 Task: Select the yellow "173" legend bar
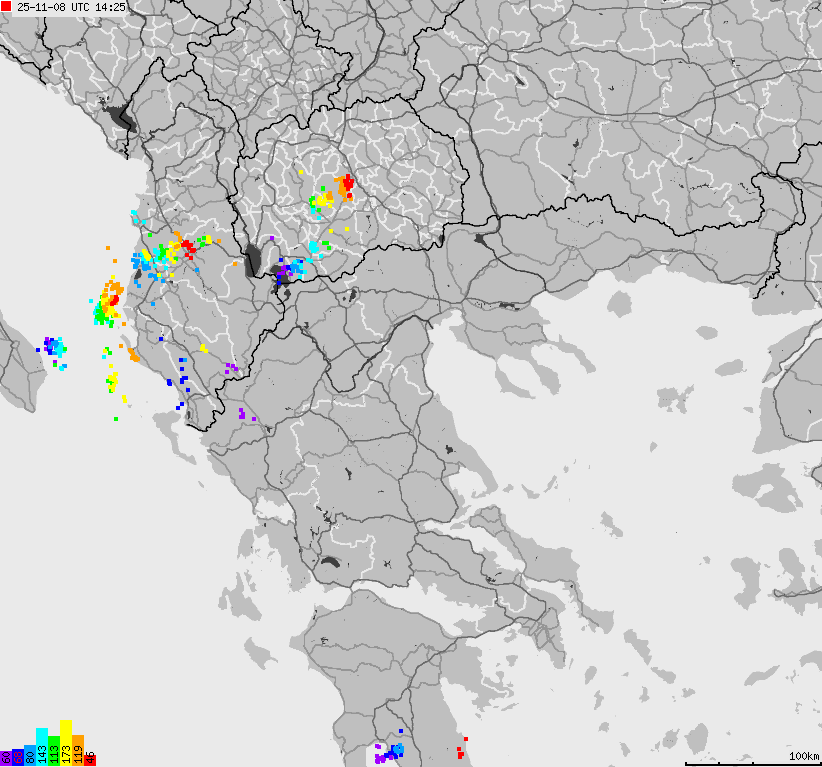click(x=67, y=748)
